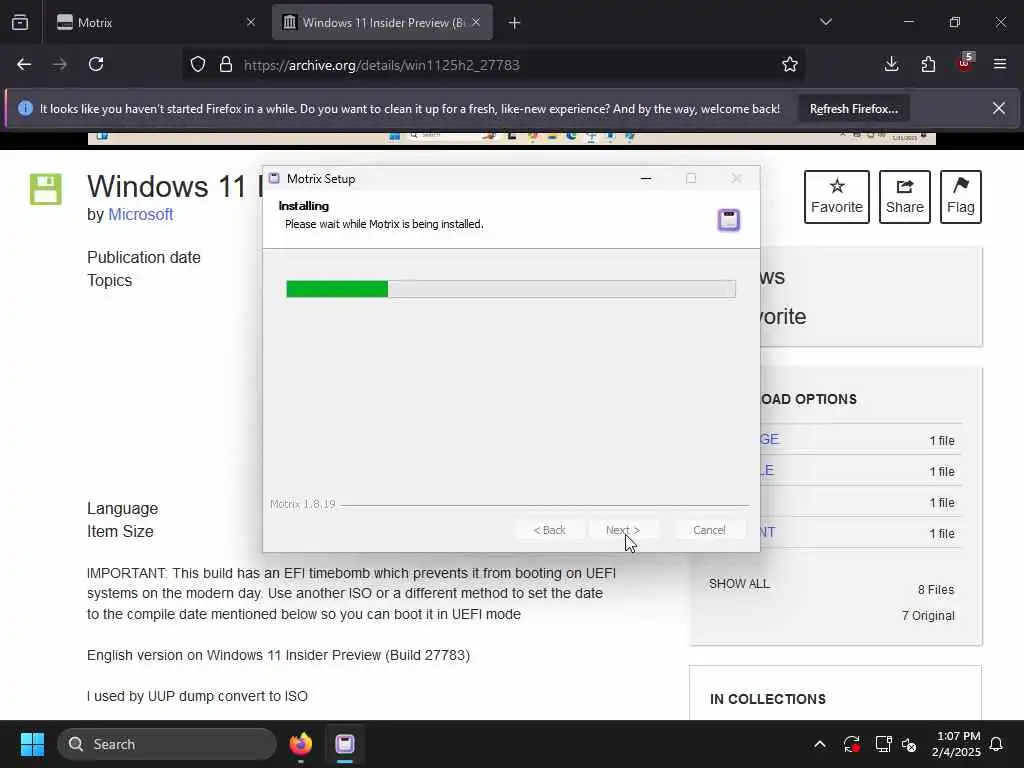Click SHOW ALL download options
This screenshot has width=1024, height=768.
point(739,584)
